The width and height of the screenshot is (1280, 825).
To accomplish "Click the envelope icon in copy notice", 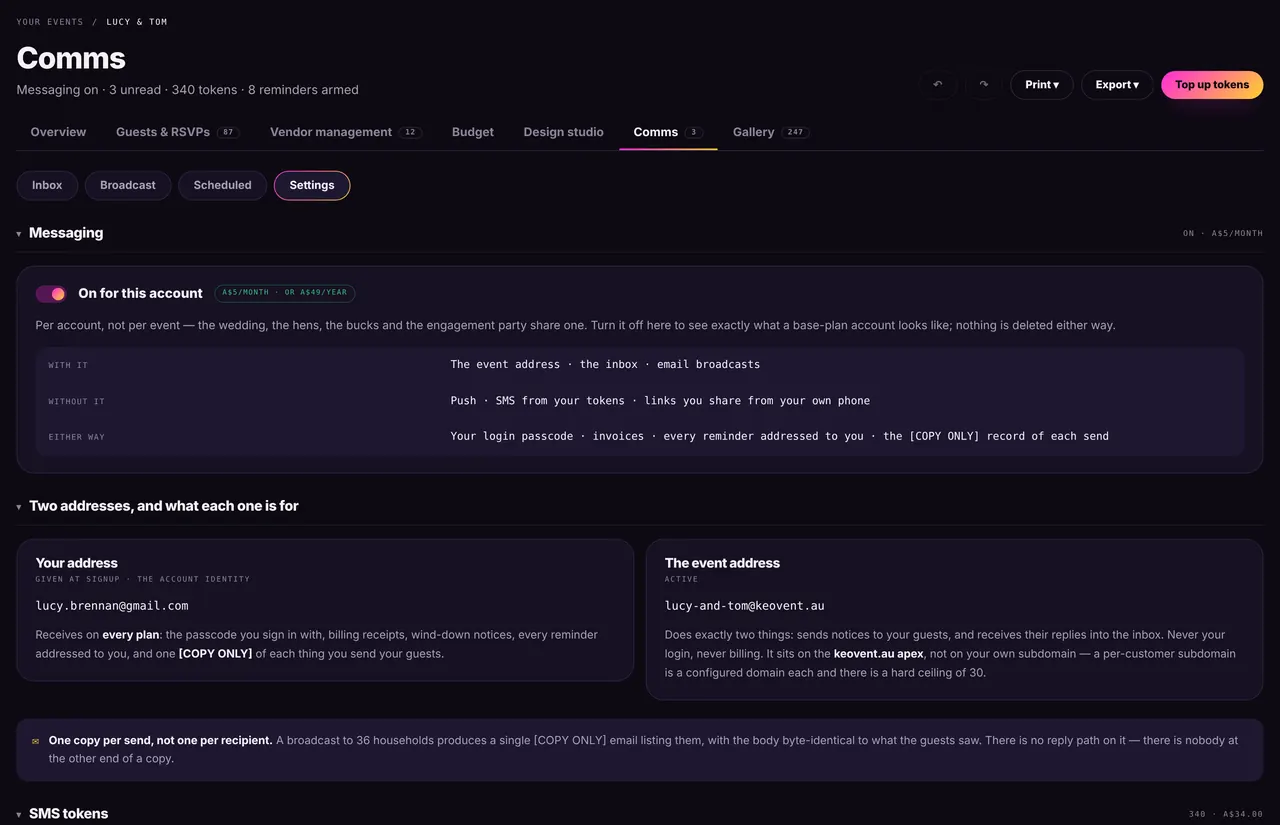I will pos(35,741).
